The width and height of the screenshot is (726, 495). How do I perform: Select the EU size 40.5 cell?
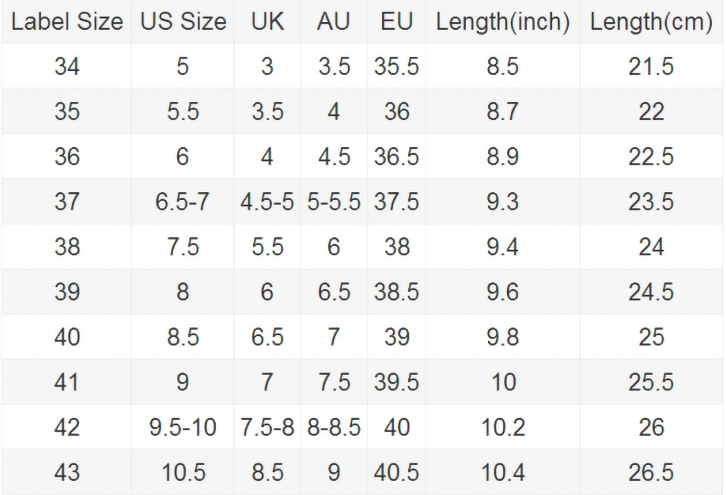(397, 472)
